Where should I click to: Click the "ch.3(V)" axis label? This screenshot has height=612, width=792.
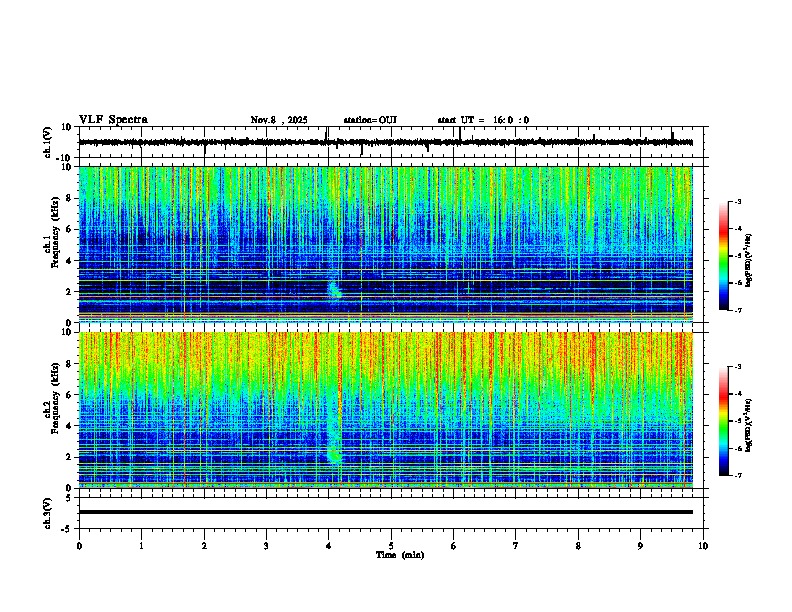coord(48,514)
